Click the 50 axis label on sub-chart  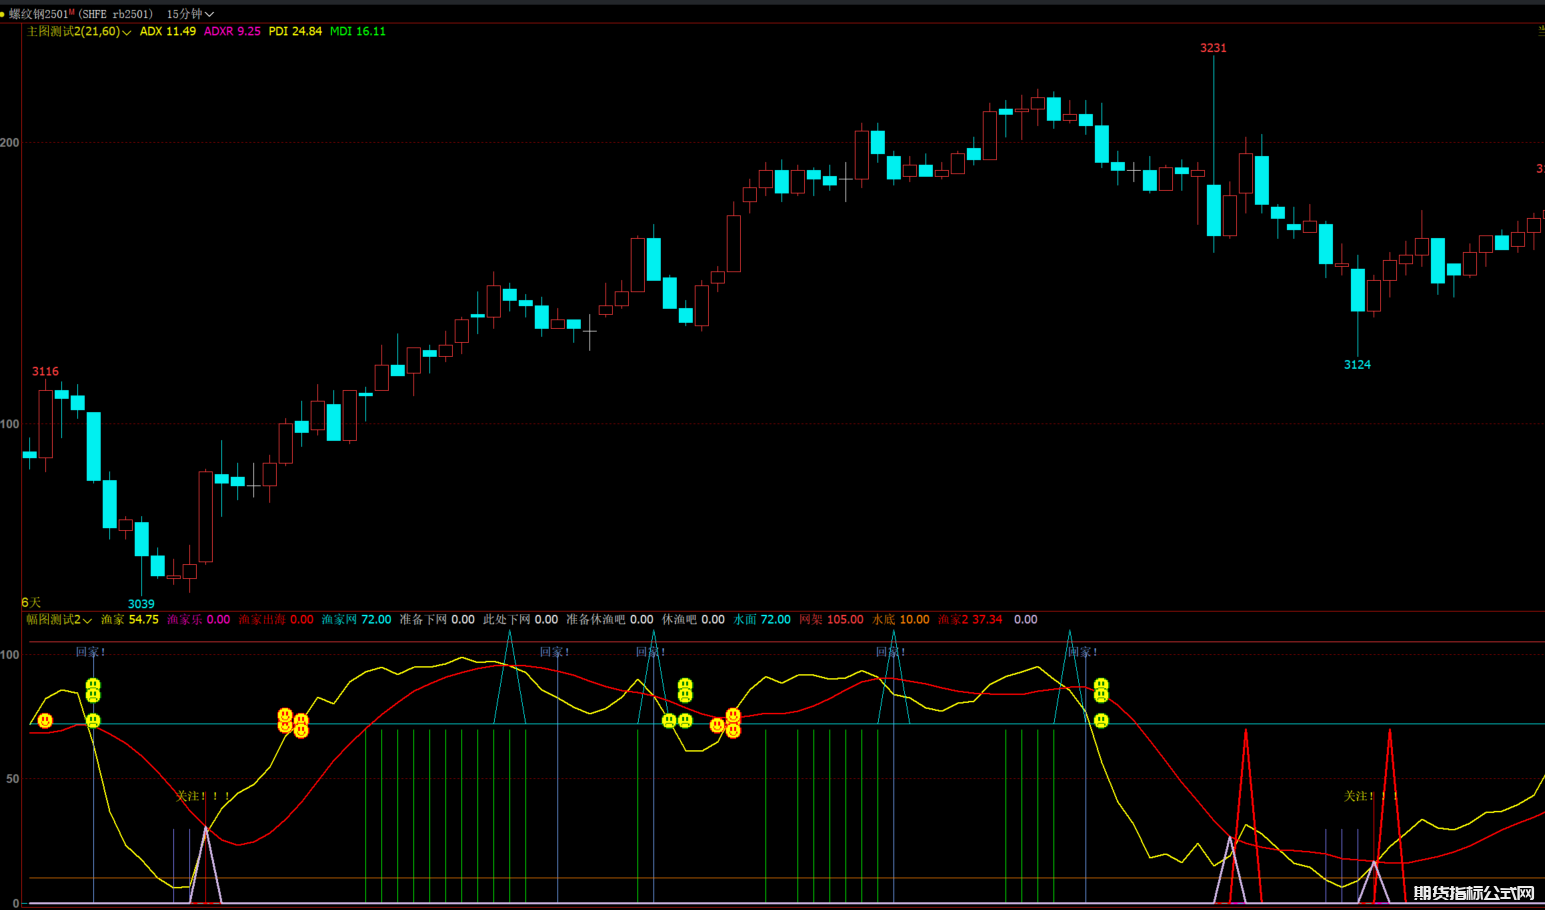(12, 779)
